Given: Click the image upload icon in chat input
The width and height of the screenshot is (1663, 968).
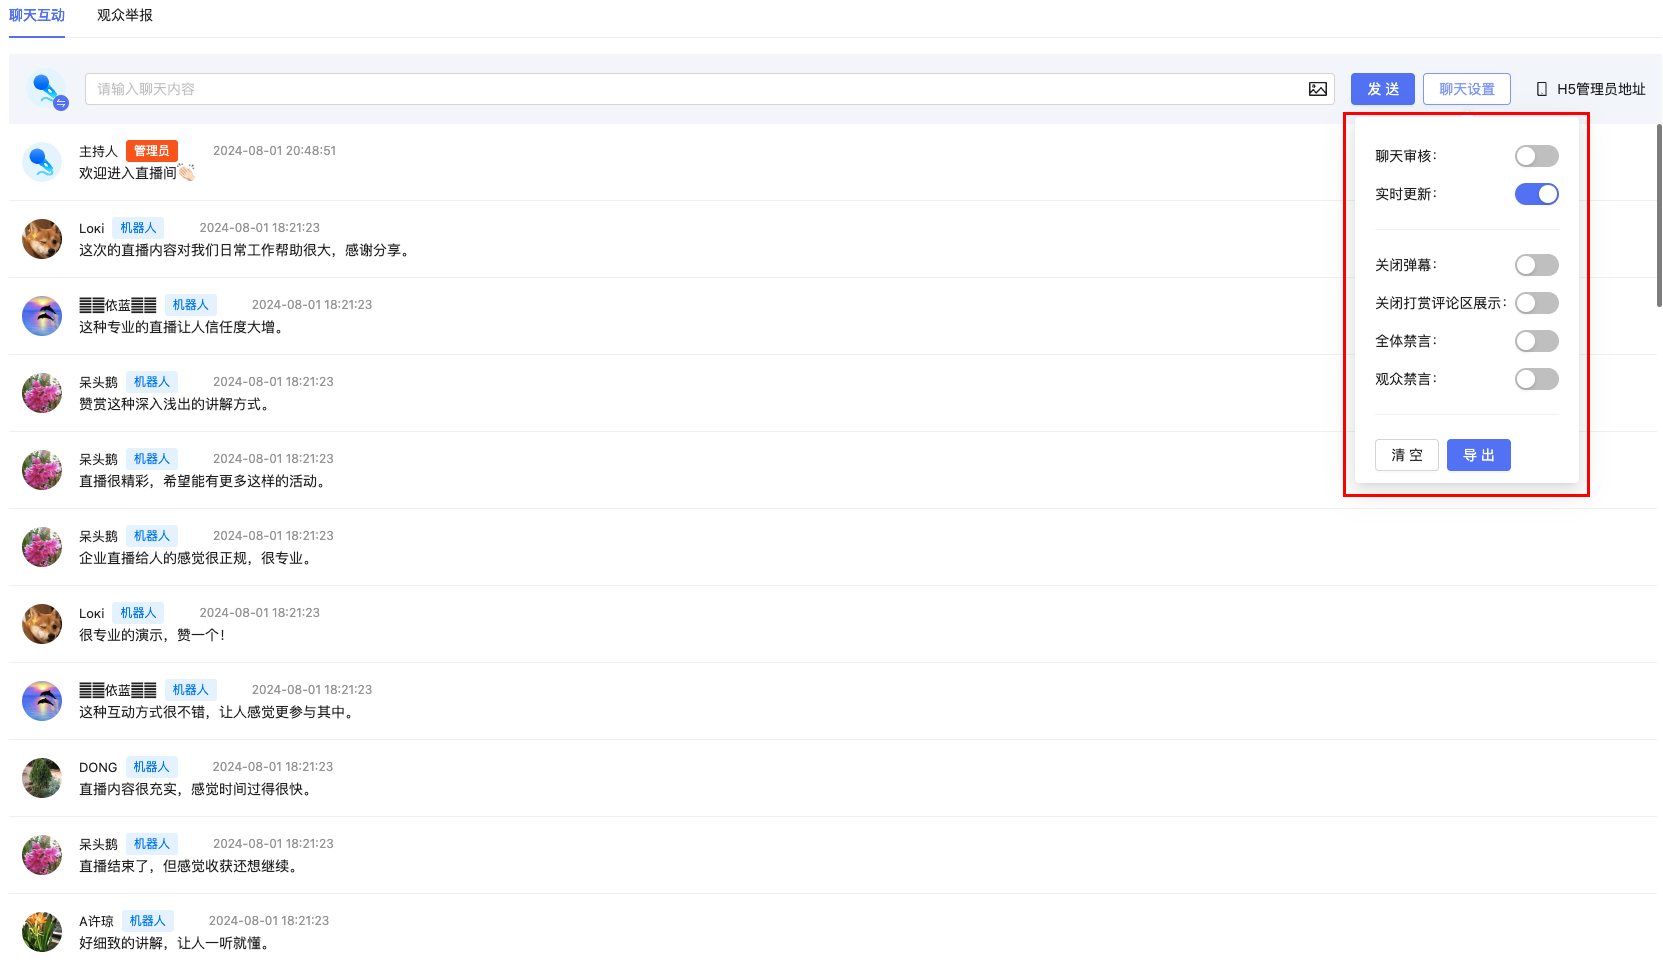Looking at the screenshot, I should tap(1317, 89).
